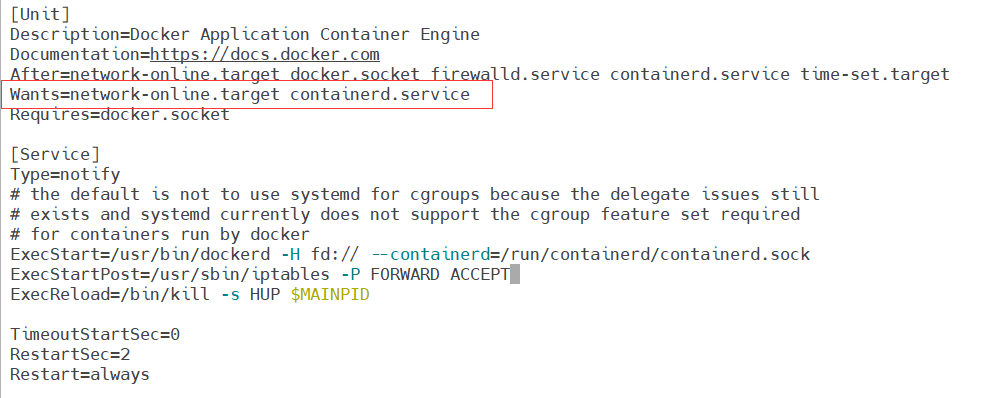Viewport: 995px width, 398px height.
Task: Place cursor on the [Service] section header
Action: point(55,155)
